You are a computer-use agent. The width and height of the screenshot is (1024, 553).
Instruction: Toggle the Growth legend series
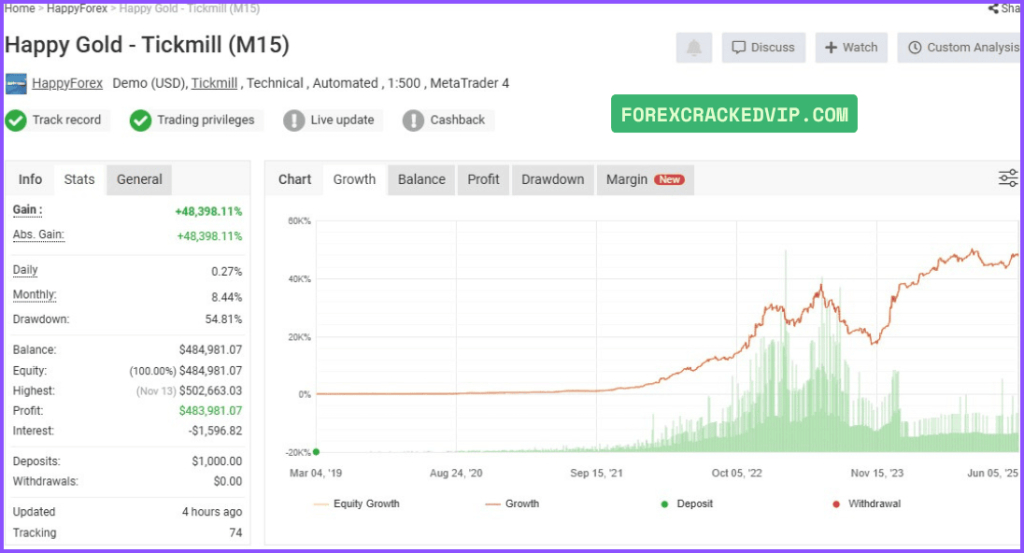[x=513, y=504]
